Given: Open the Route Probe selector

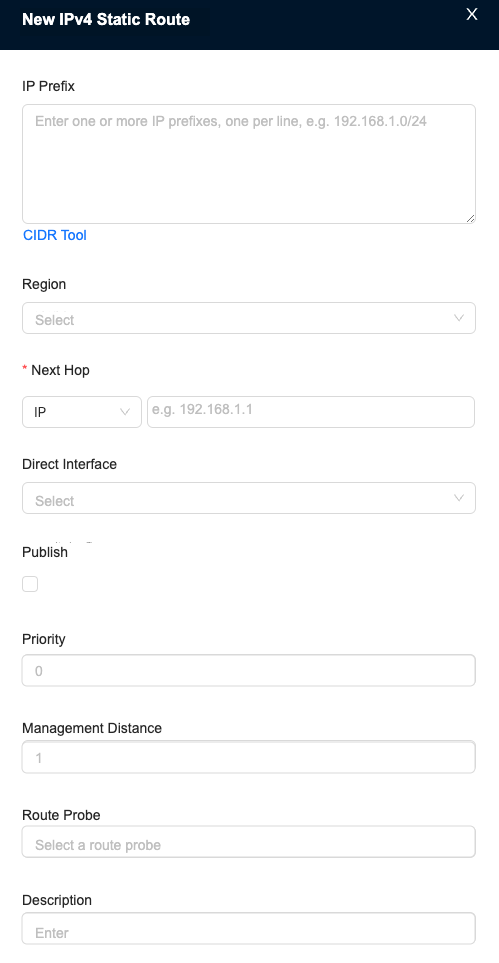Looking at the screenshot, I should pos(249,842).
